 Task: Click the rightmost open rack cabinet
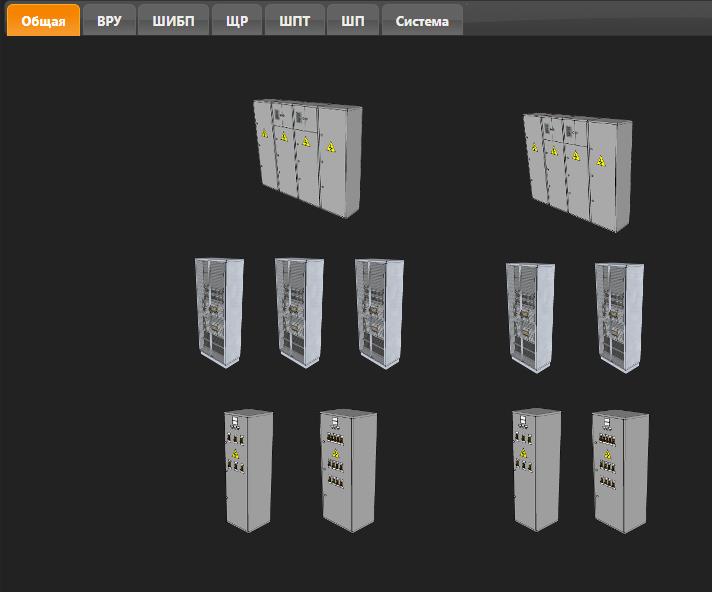tap(619, 317)
